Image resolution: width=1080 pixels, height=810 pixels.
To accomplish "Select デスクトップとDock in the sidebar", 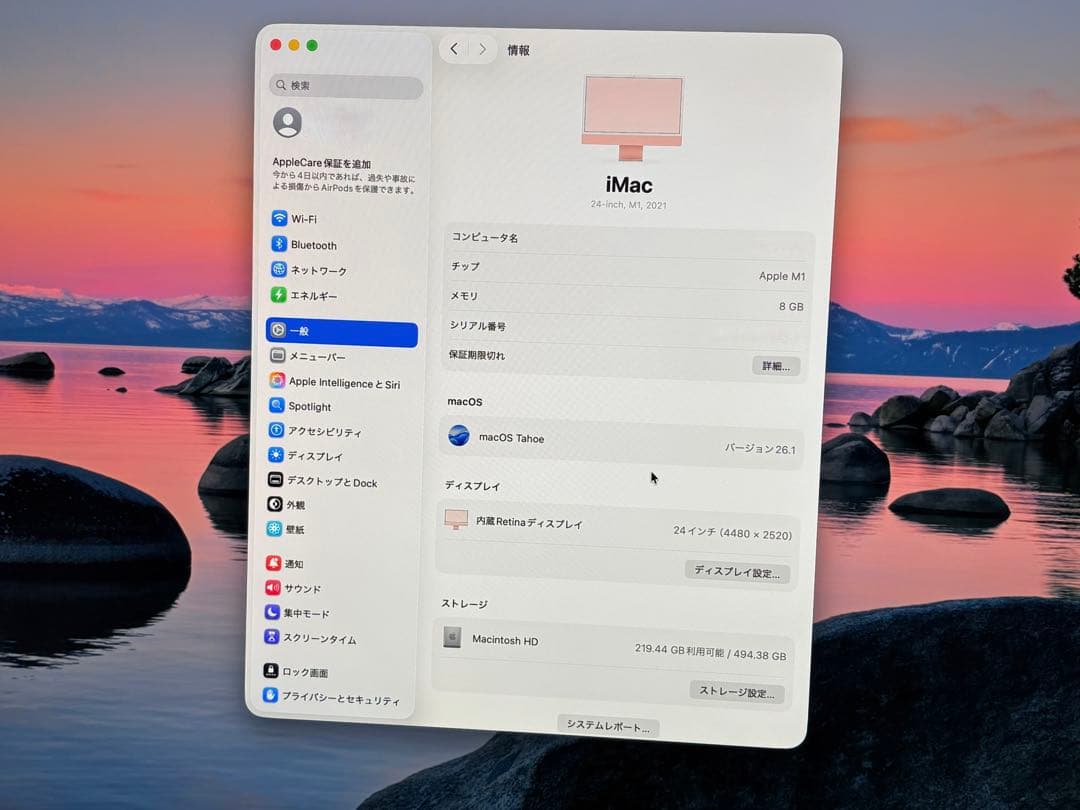I will [x=278, y=482].
